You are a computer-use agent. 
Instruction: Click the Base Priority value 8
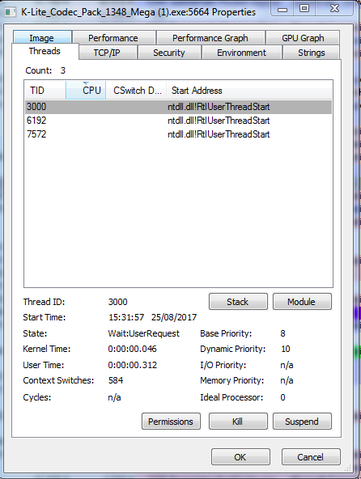tap(283, 333)
